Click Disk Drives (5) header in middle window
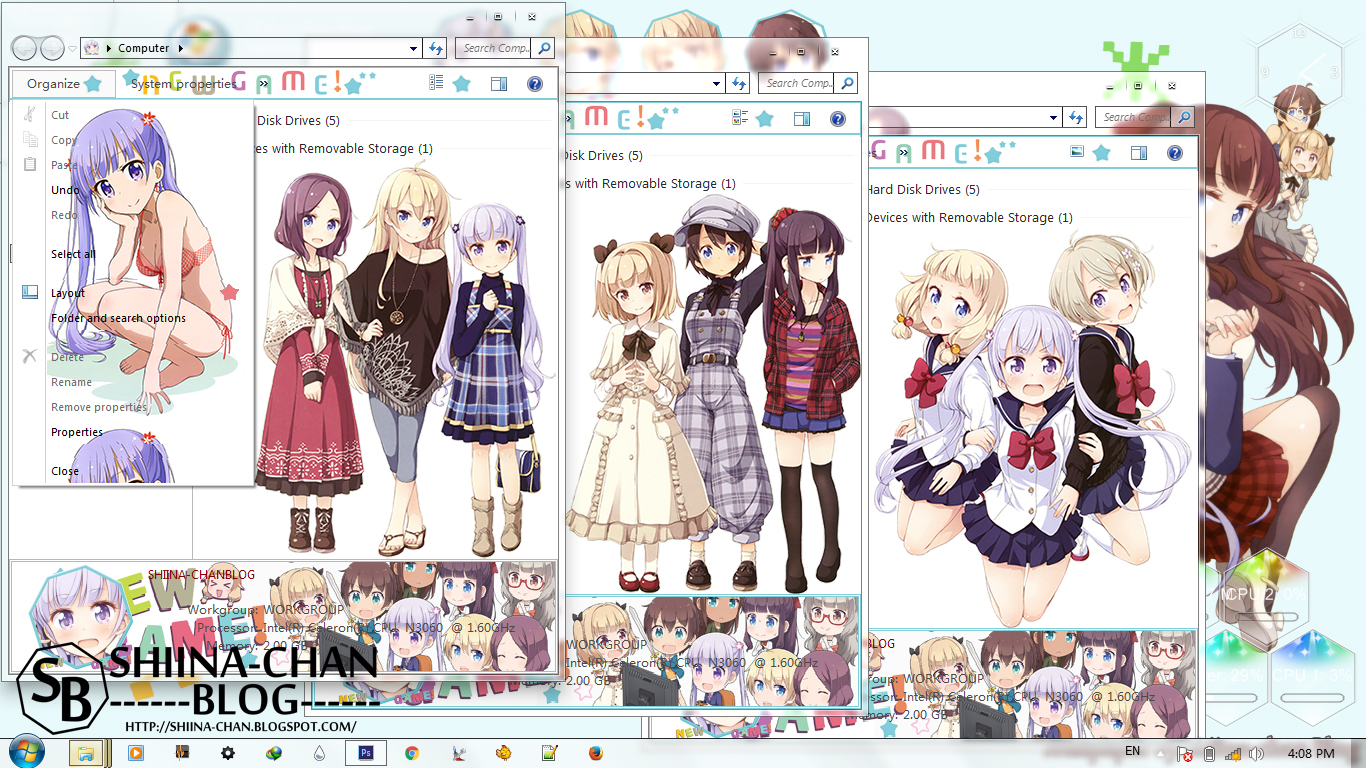 [603, 156]
